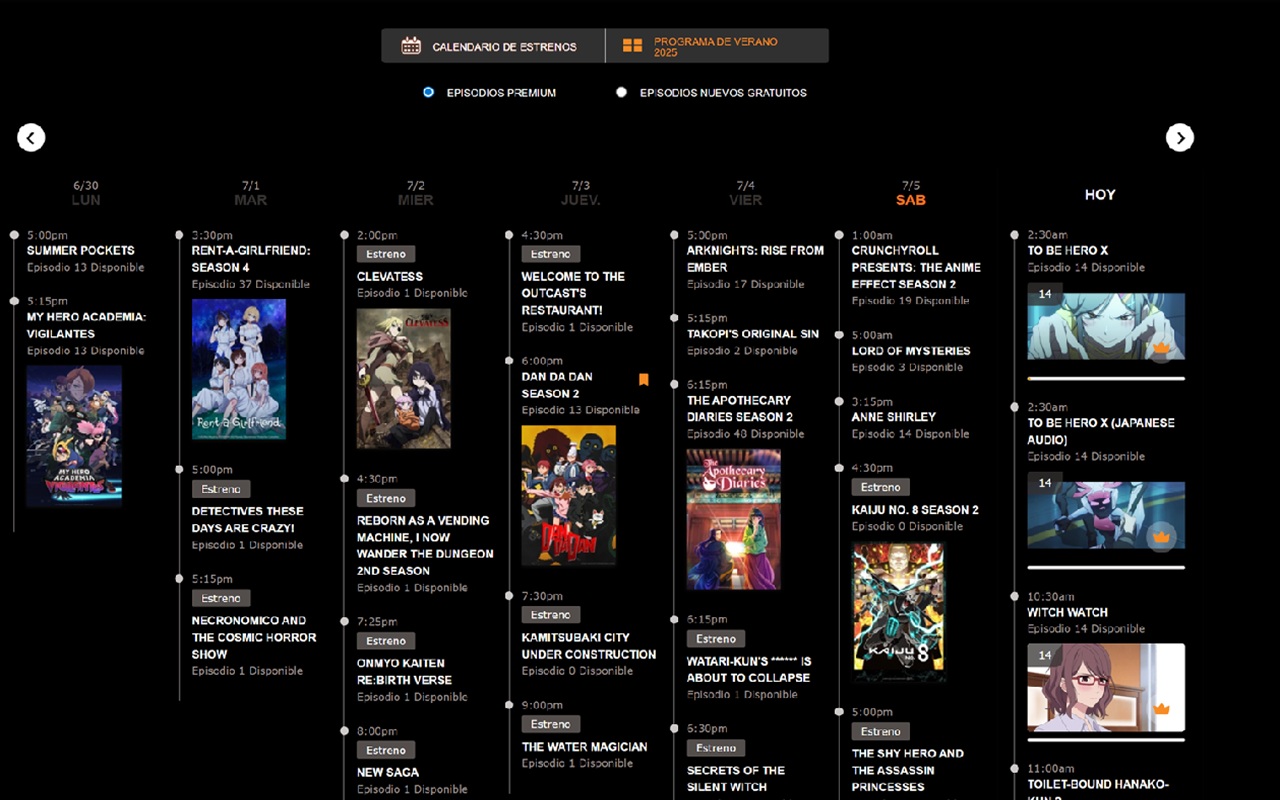Click the Estreno badge above Kaiju No. 8
Viewport: 1280px width, 800px height.
(x=881, y=487)
